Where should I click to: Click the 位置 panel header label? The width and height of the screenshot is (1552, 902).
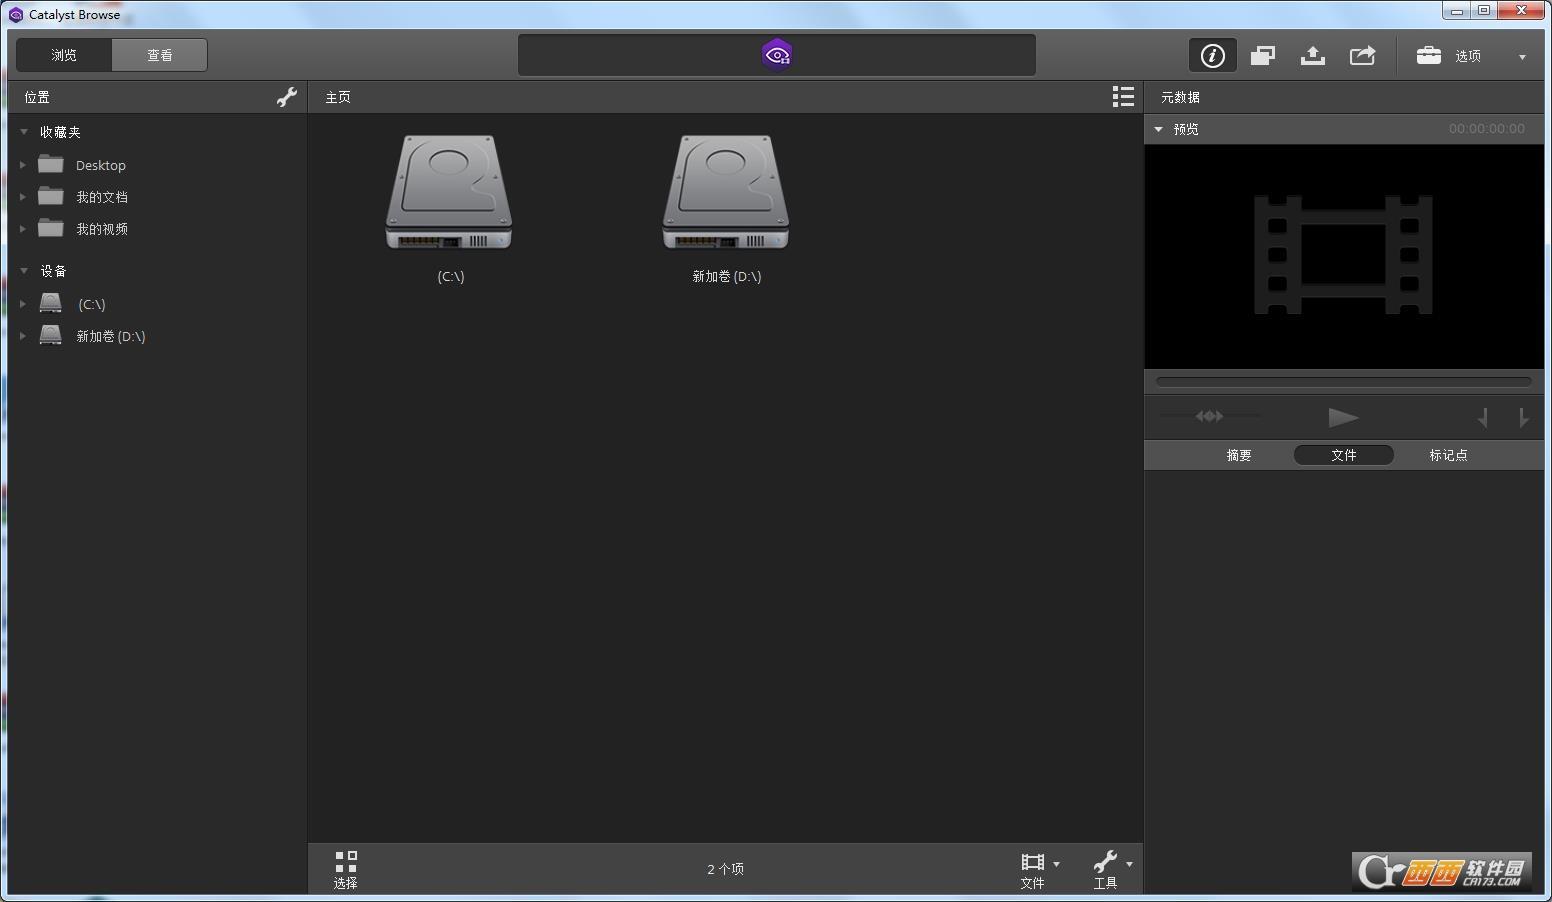(x=37, y=97)
